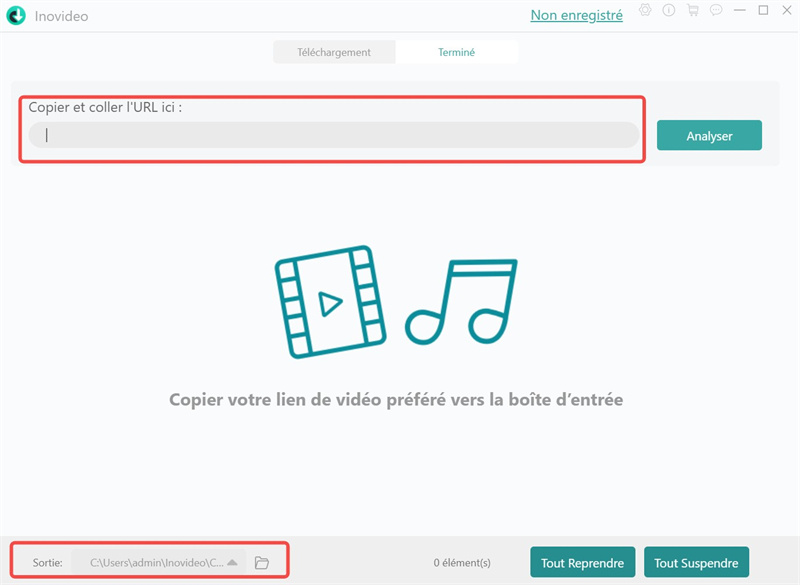Maximize the Inovideo window
Viewport: 800px width, 585px height.
point(764,12)
